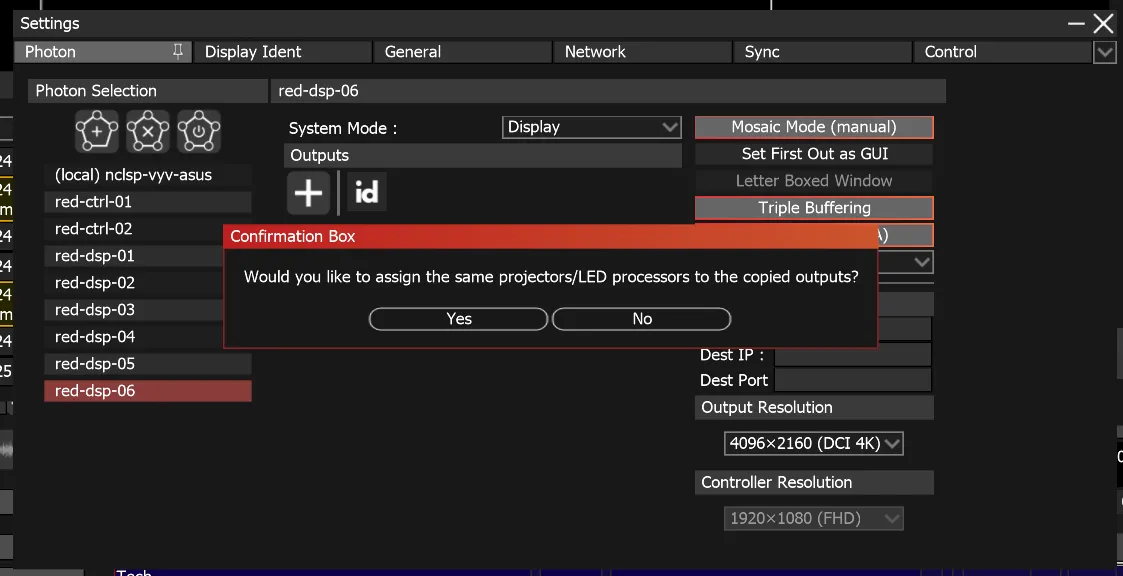Image resolution: width=1123 pixels, height=576 pixels.
Task: Click the Output Resolution header
Action: click(814, 408)
